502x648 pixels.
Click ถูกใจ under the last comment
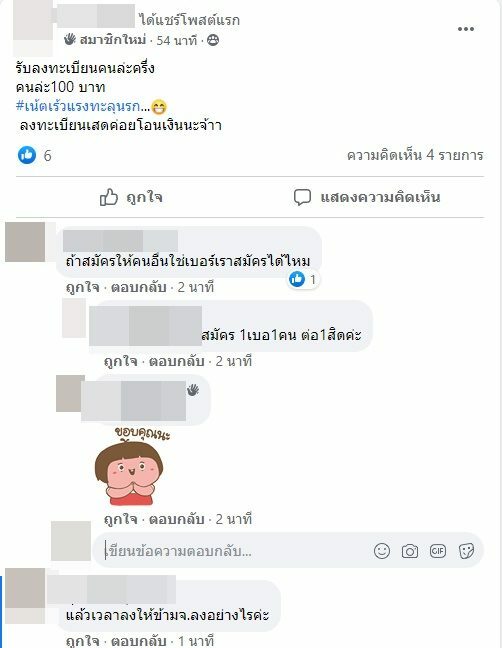(x=82, y=641)
